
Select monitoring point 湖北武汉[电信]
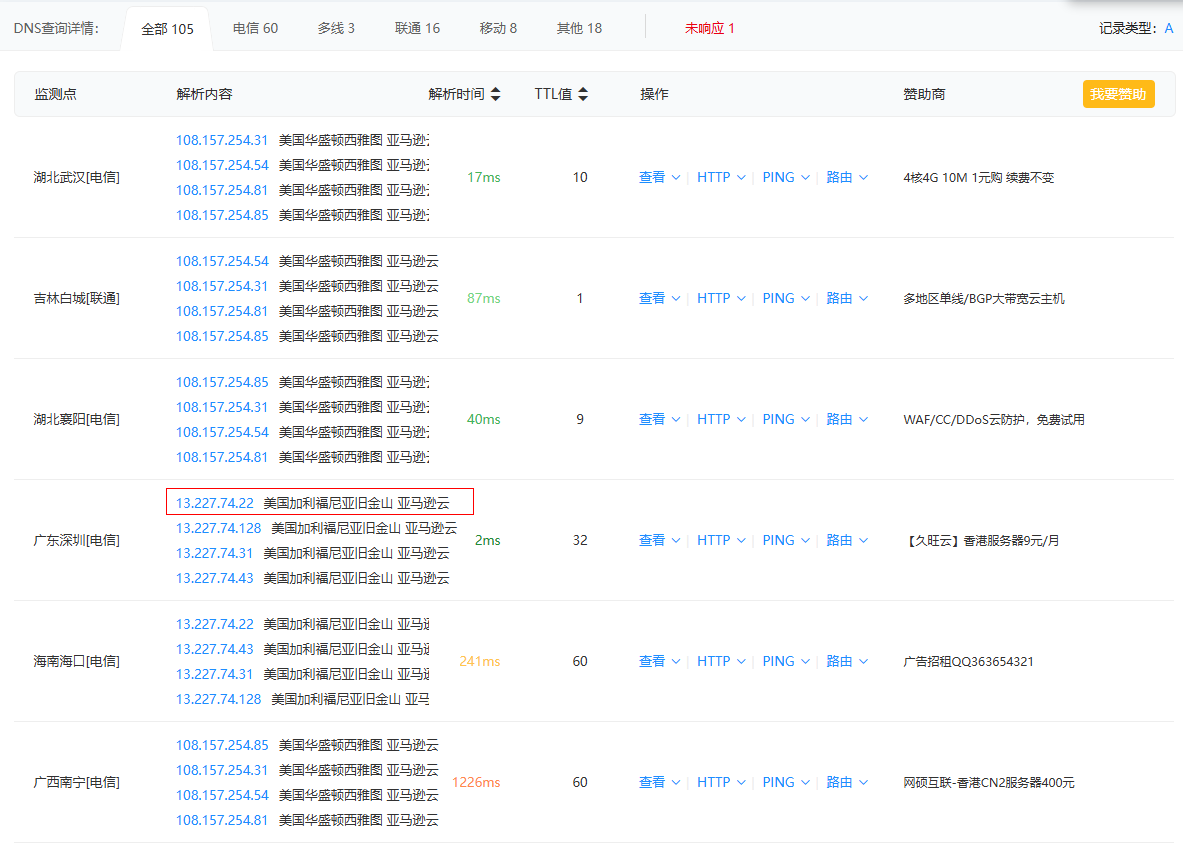pos(77,177)
